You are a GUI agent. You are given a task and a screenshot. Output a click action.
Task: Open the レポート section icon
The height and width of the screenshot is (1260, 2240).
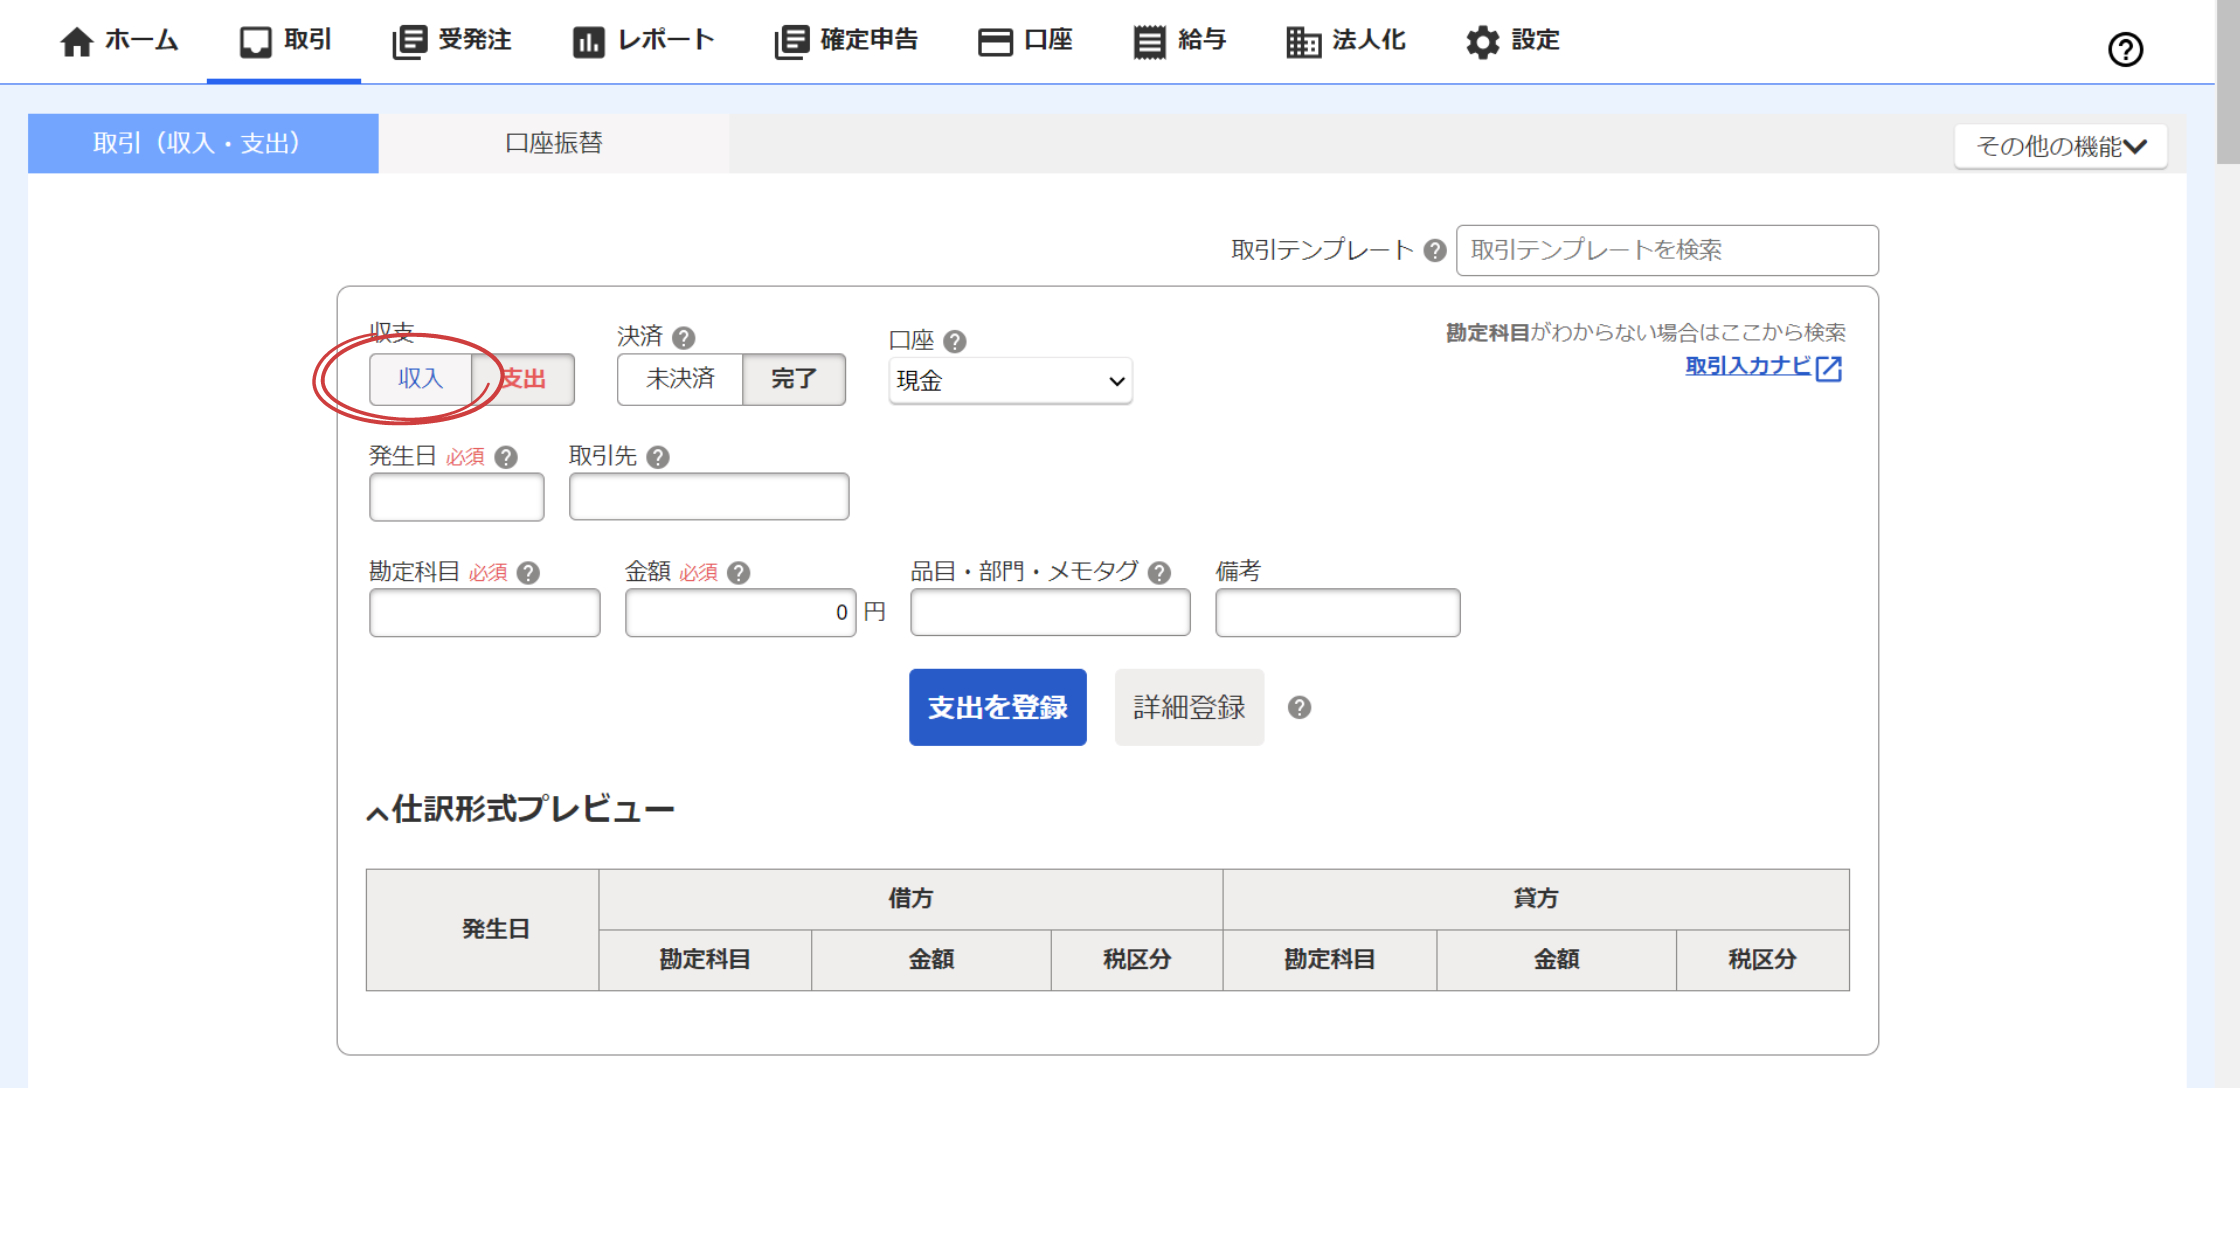click(x=588, y=41)
